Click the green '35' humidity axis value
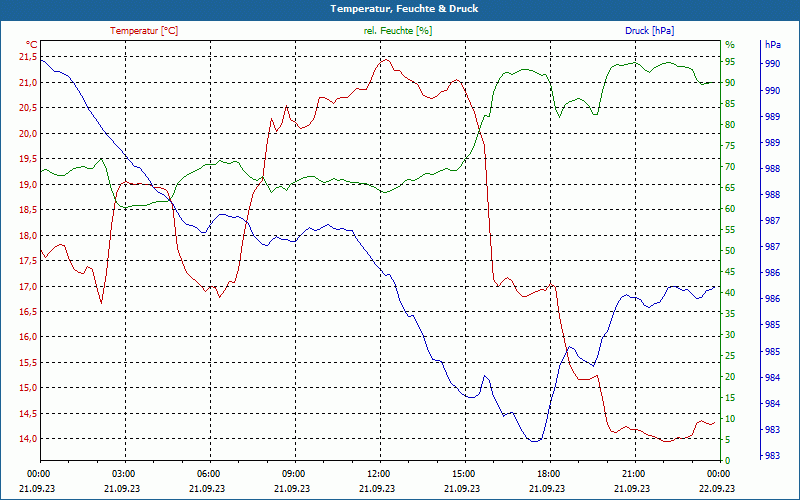 [730, 314]
